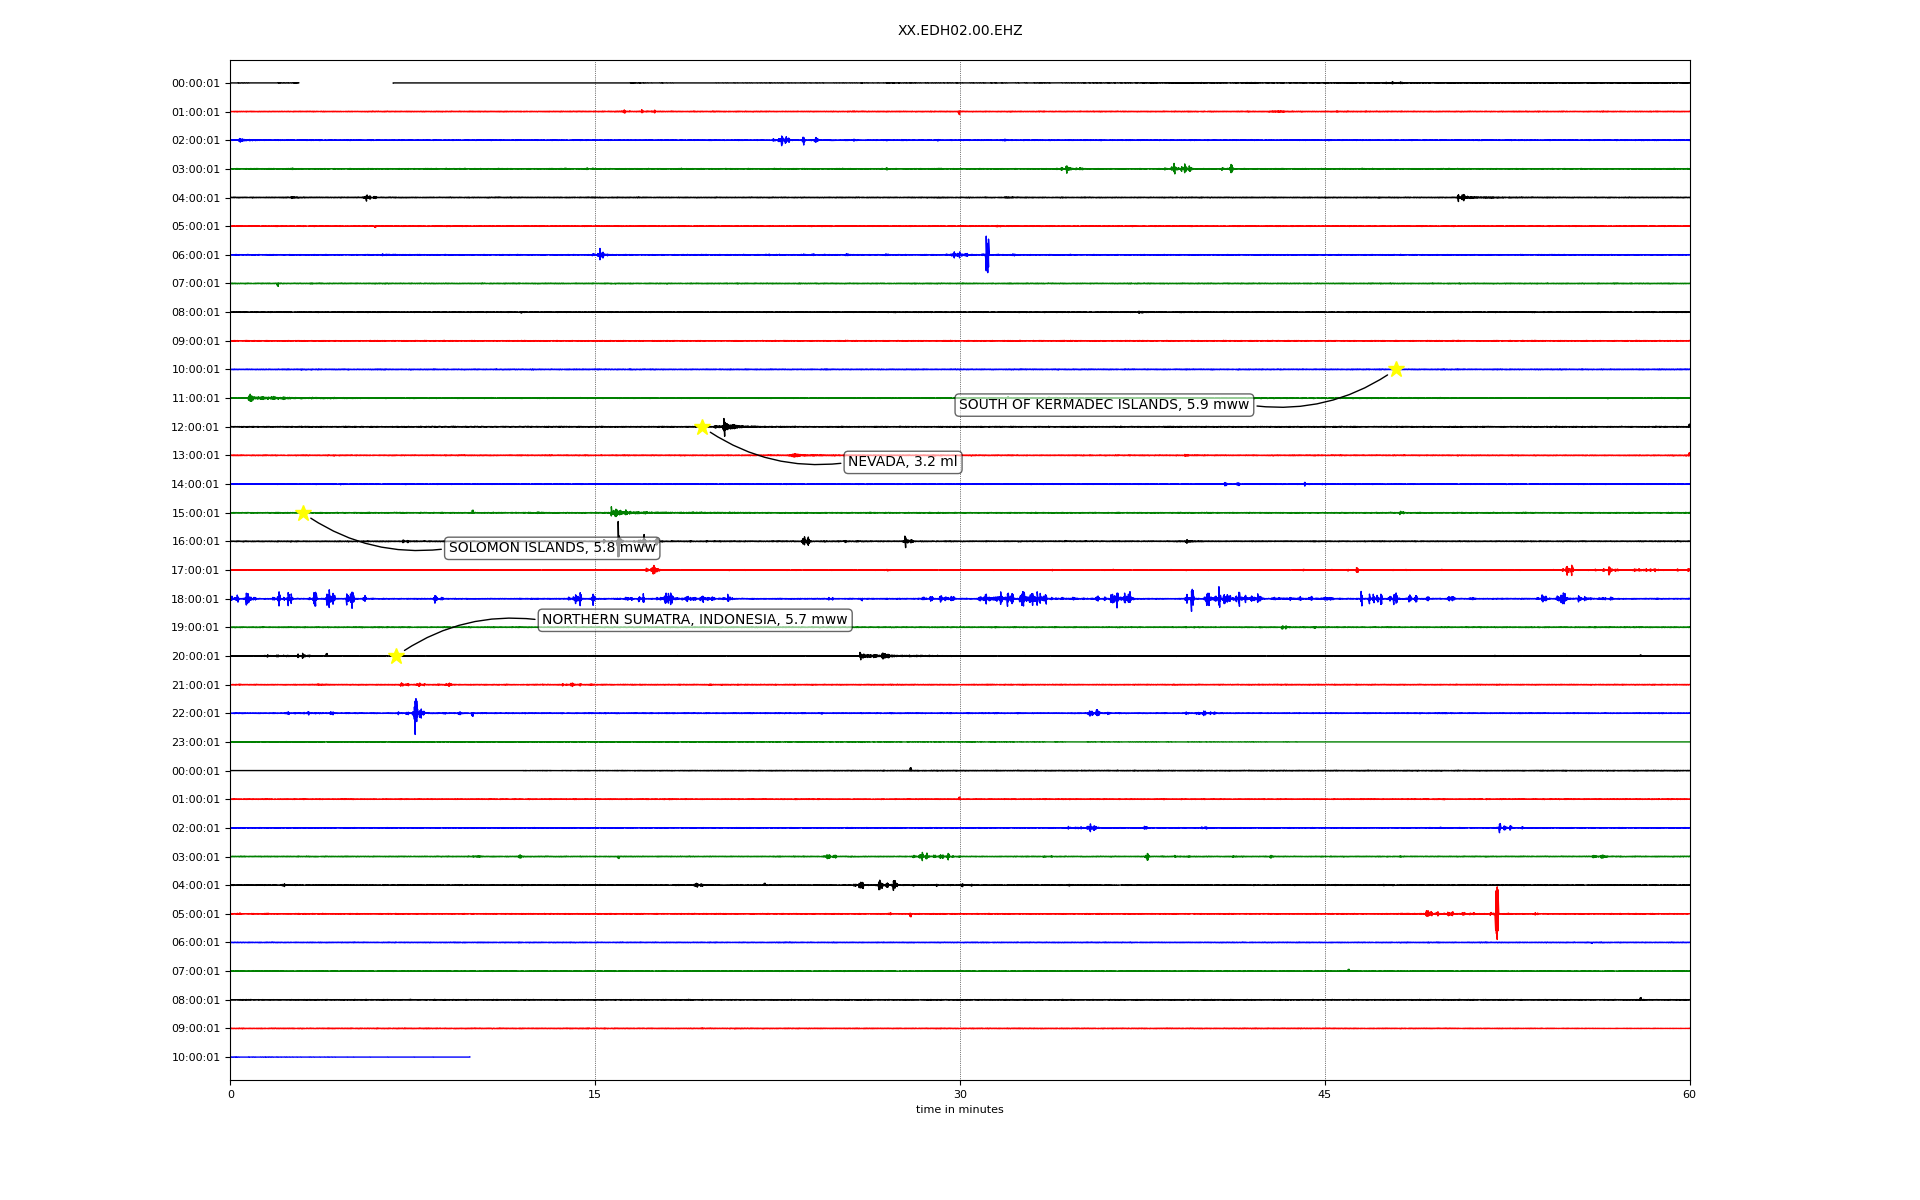Click the Solomon Islands star marker
1920x1200 pixels.
click(x=303, y=513)
